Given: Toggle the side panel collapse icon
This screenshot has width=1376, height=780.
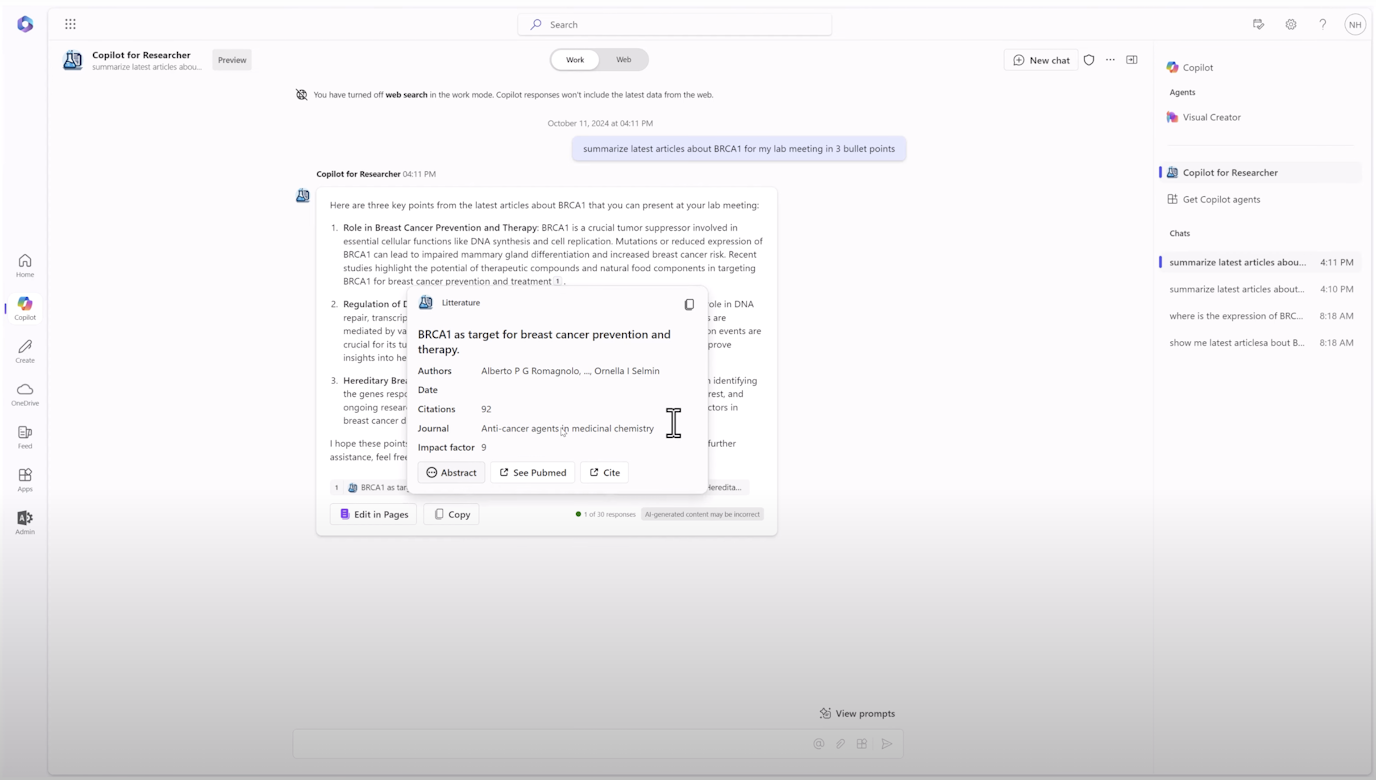Looking at the screenshot, I should [x=1132, y=60].
